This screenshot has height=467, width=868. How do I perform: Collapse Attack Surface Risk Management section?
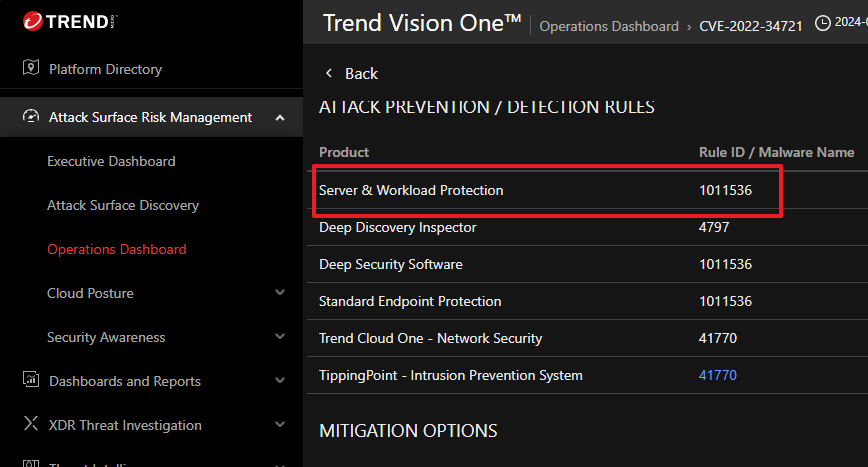pyautogui.click(x=280, y=118)
